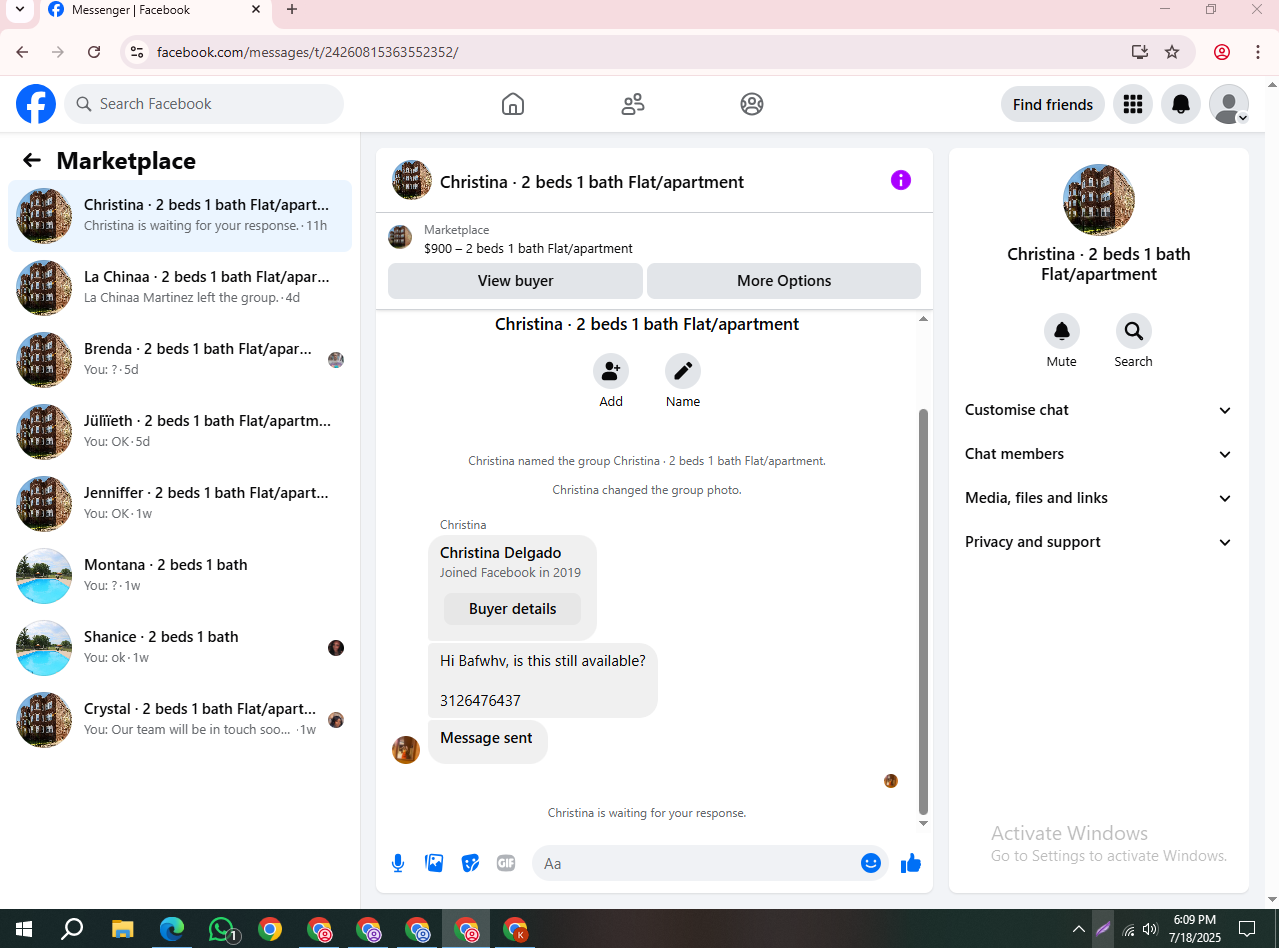This screenshot has width=1279, height=948.
Task: Open the Groups icon in top navigation
Action: coord(752,104)
